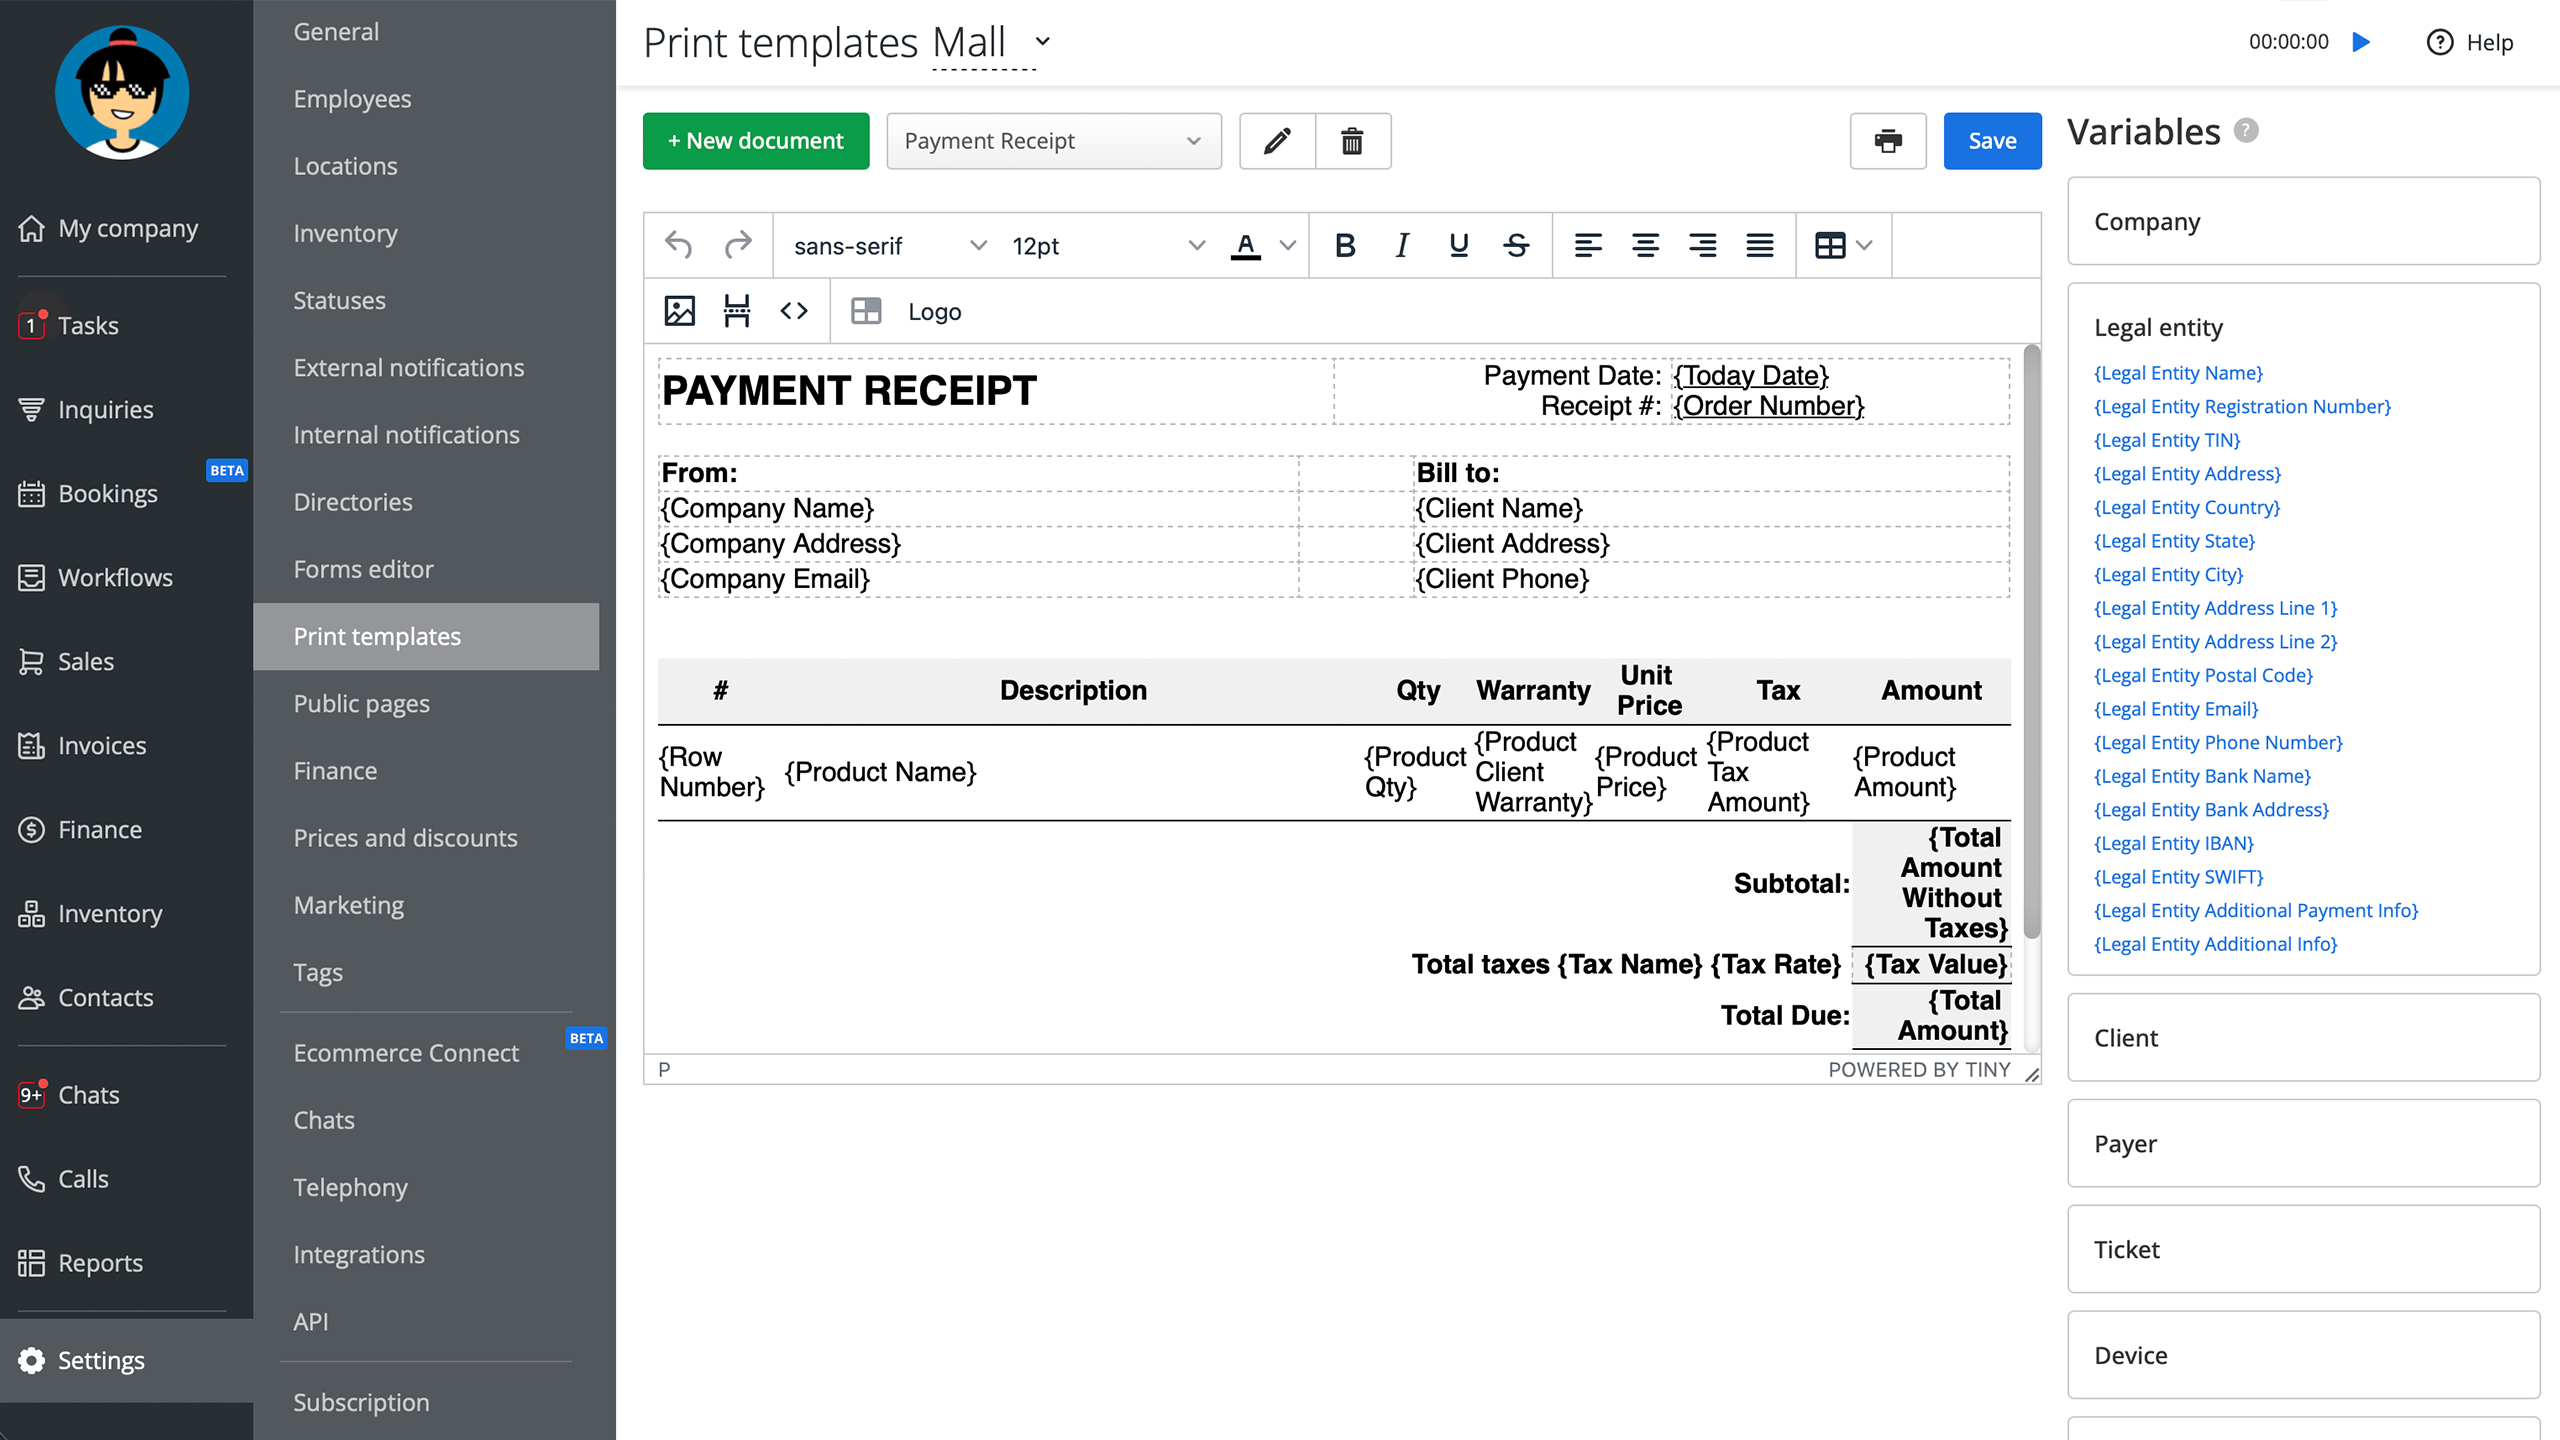Open the text color picker arrow
Viewport: 2560px width, 1440px height.
1288,245
